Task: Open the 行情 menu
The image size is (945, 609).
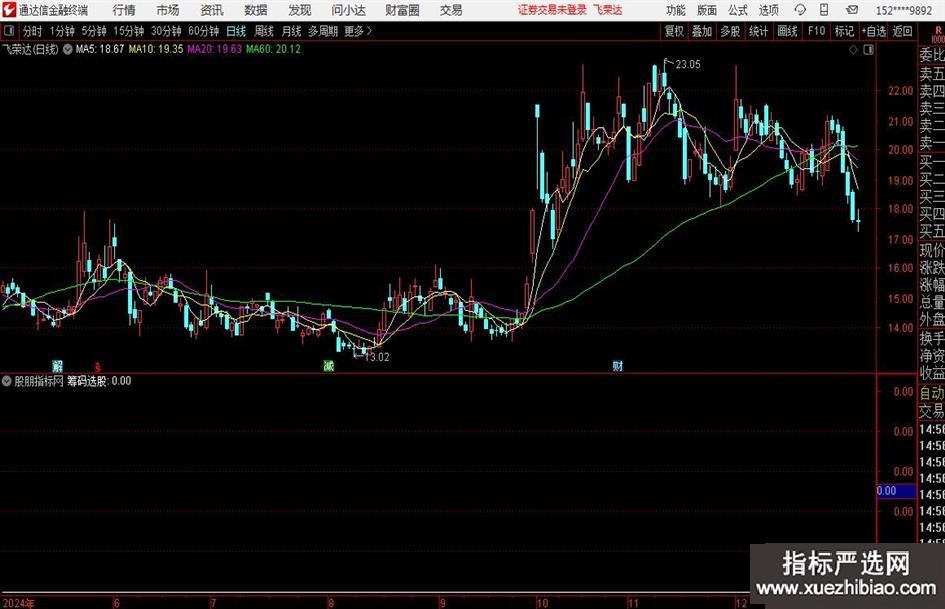Action: click(x=124, y=10)
